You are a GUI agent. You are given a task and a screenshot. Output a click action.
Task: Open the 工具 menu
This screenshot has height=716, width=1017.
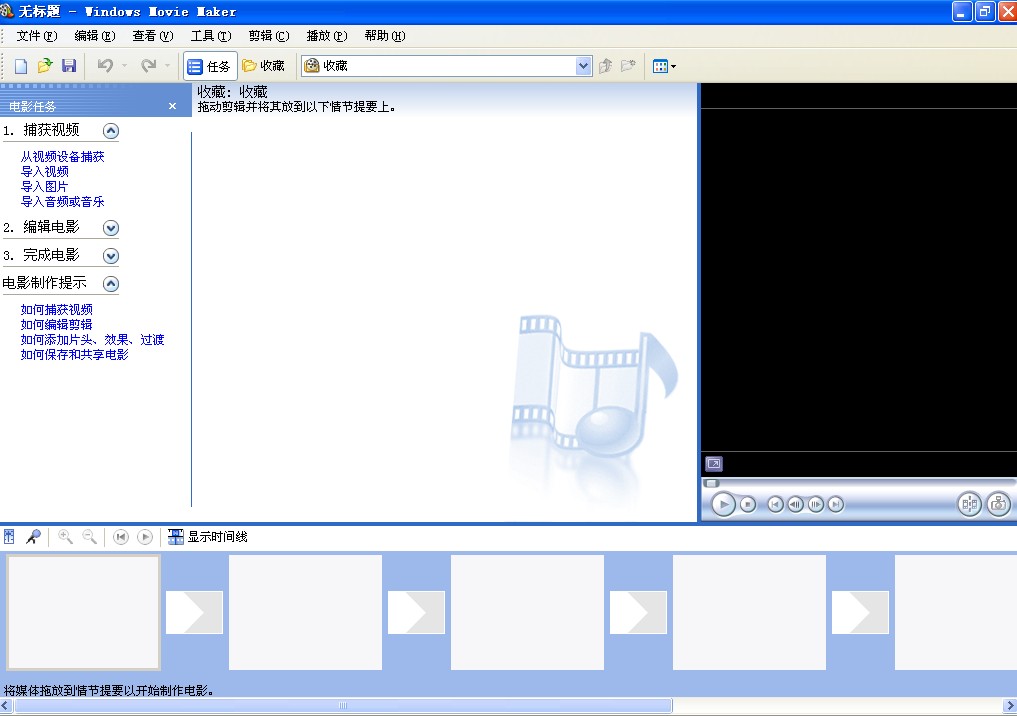(211, 36)
